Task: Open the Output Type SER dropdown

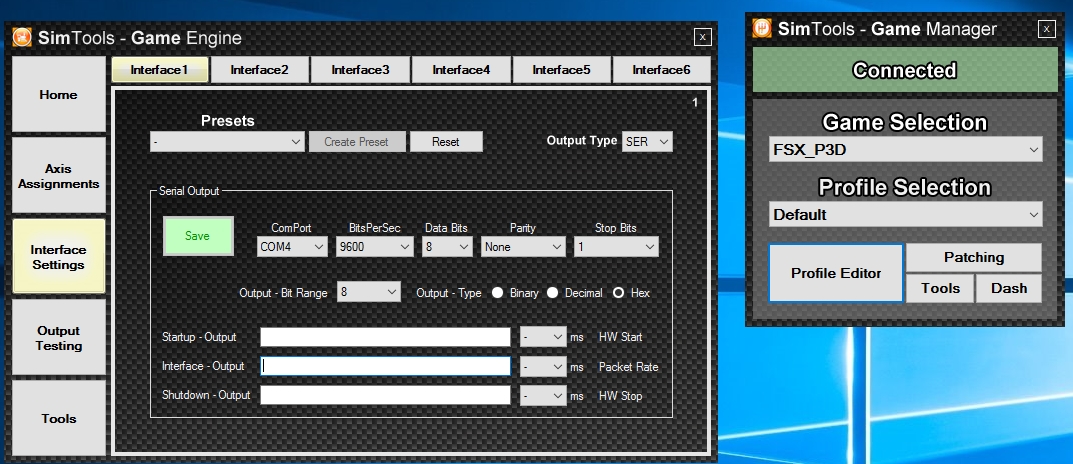Action: (647, 141)
